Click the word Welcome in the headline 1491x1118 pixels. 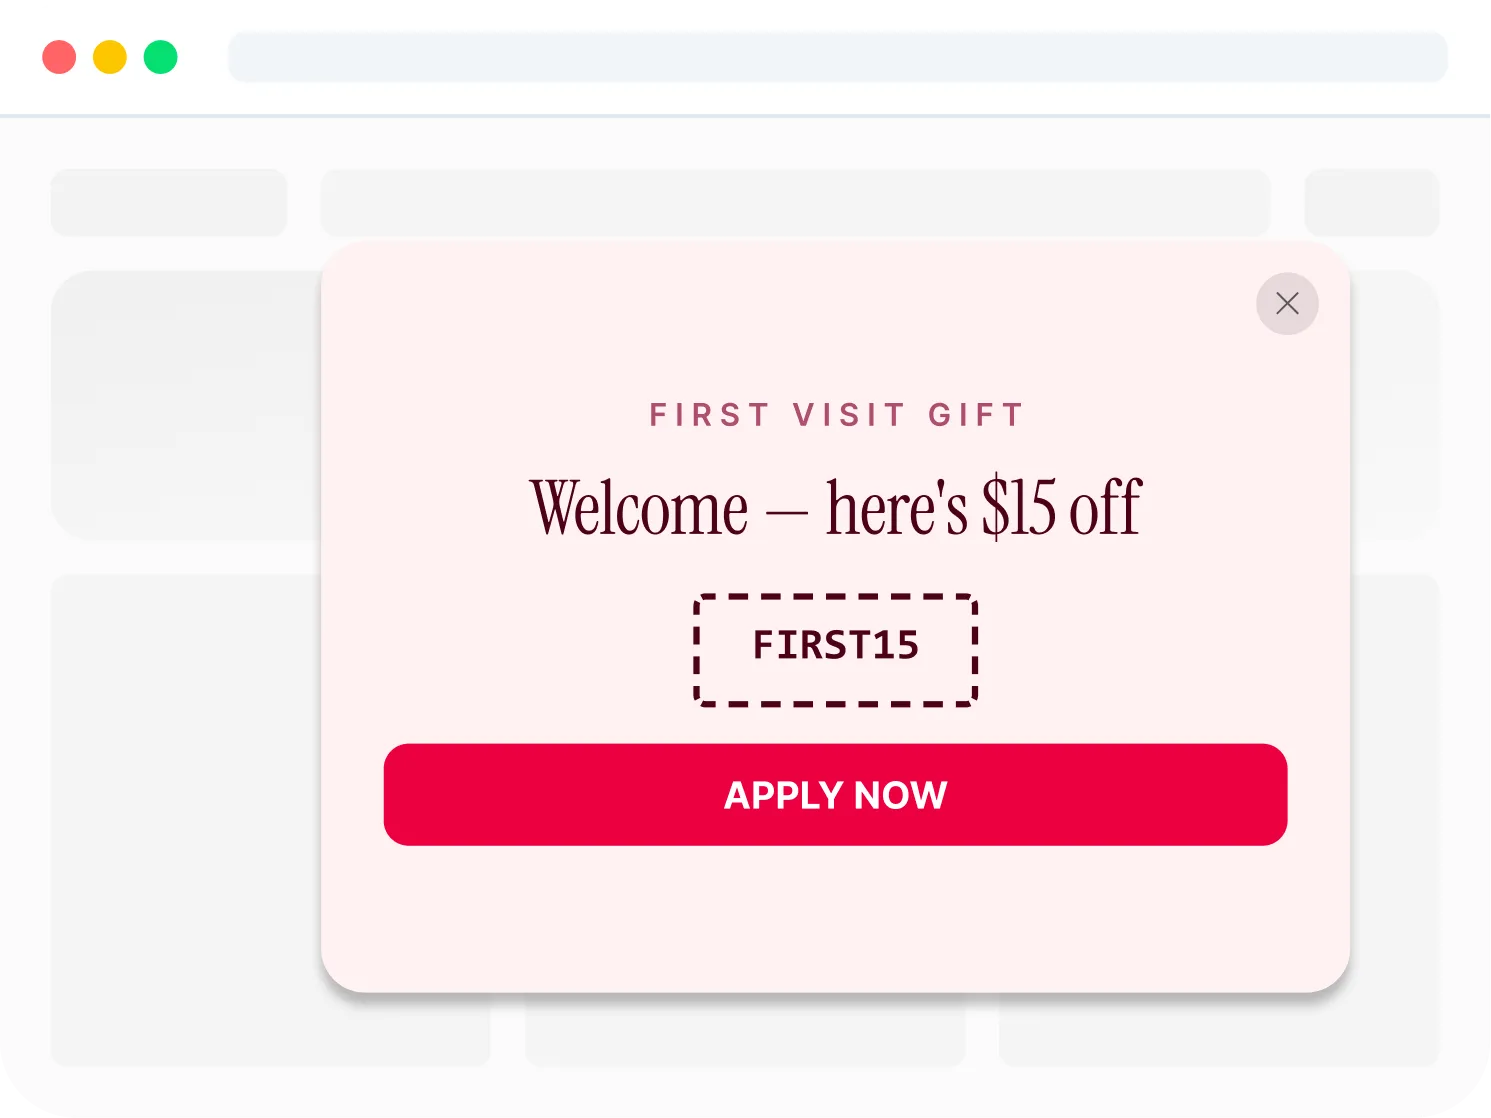click(639, 508)
